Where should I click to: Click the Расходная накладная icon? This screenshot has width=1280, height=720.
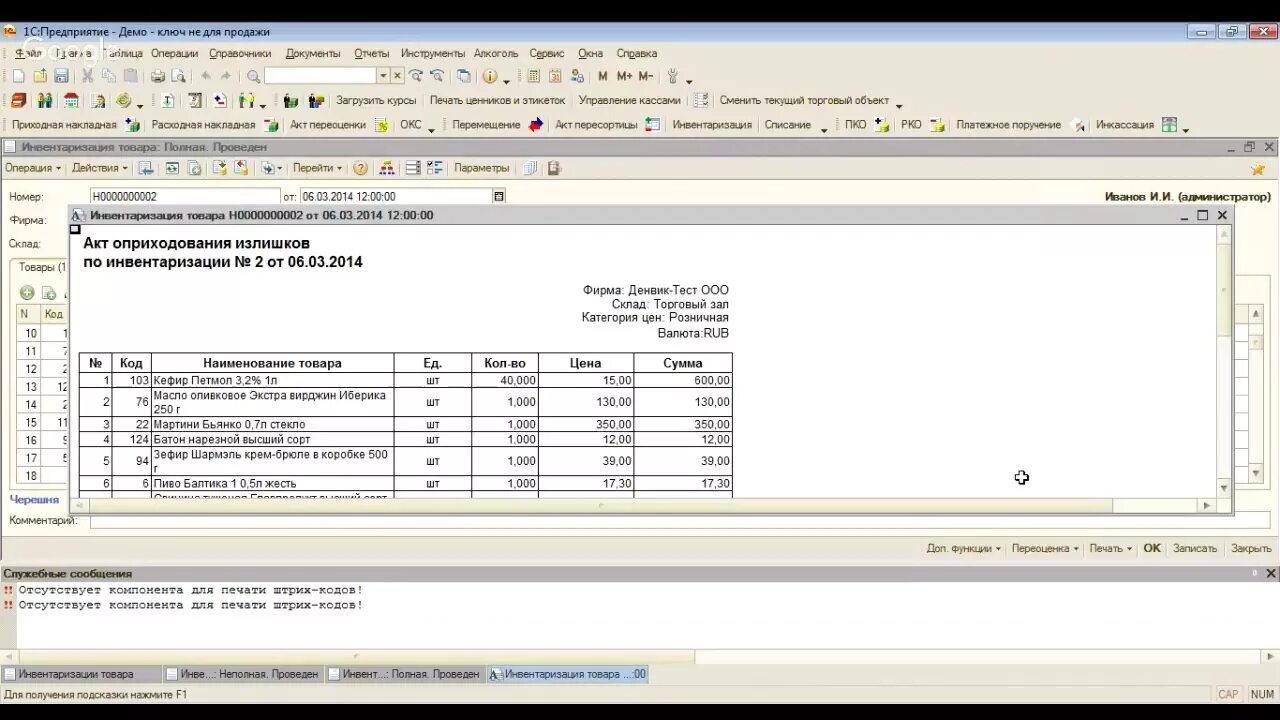click(x=271, y=125)
